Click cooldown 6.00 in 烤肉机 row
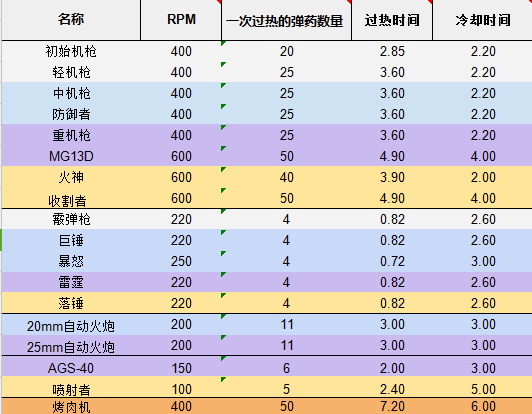 tap(482, 406)
